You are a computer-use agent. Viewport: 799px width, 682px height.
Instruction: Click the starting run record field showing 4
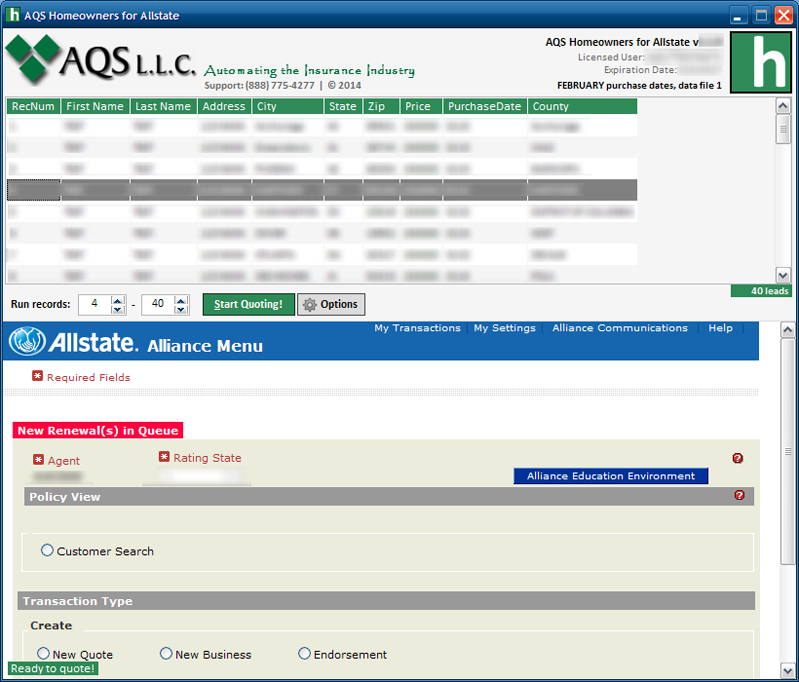[95, 304]
